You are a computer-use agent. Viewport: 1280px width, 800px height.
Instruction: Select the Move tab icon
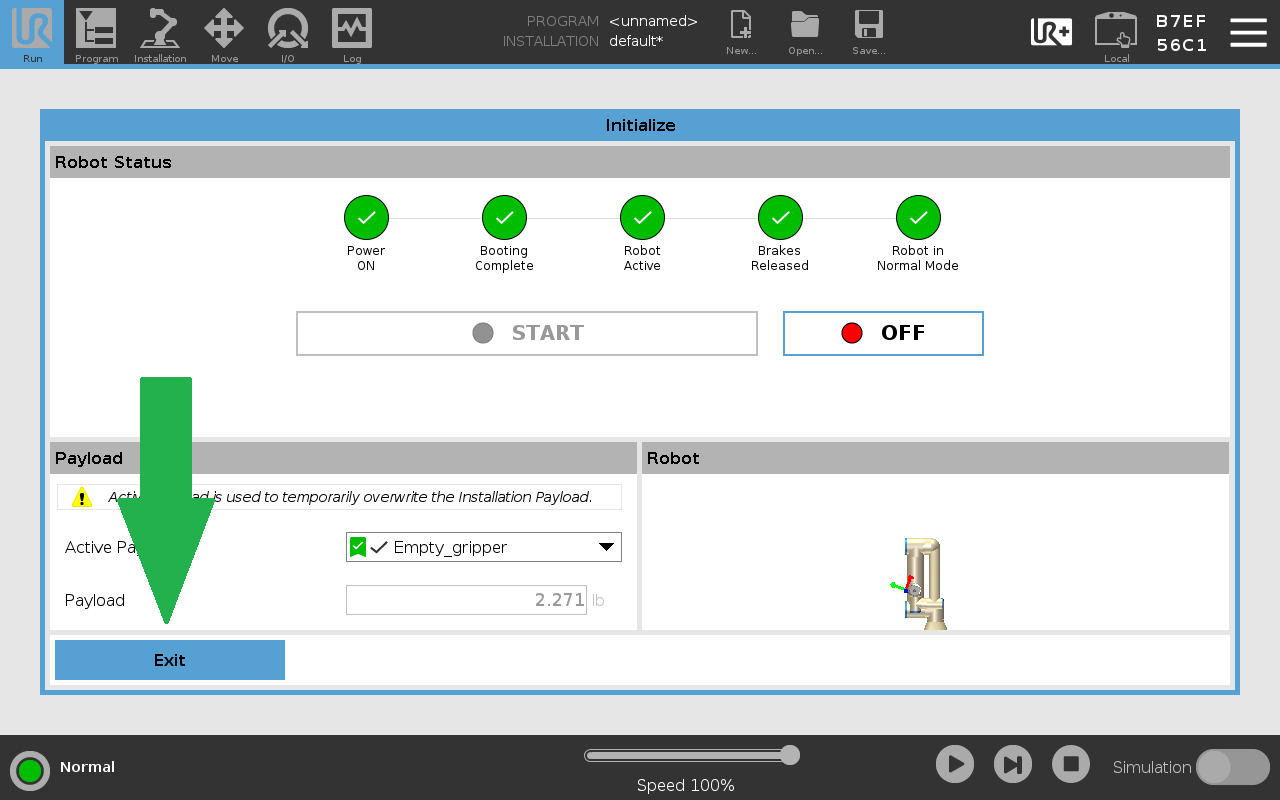[224, 29]
